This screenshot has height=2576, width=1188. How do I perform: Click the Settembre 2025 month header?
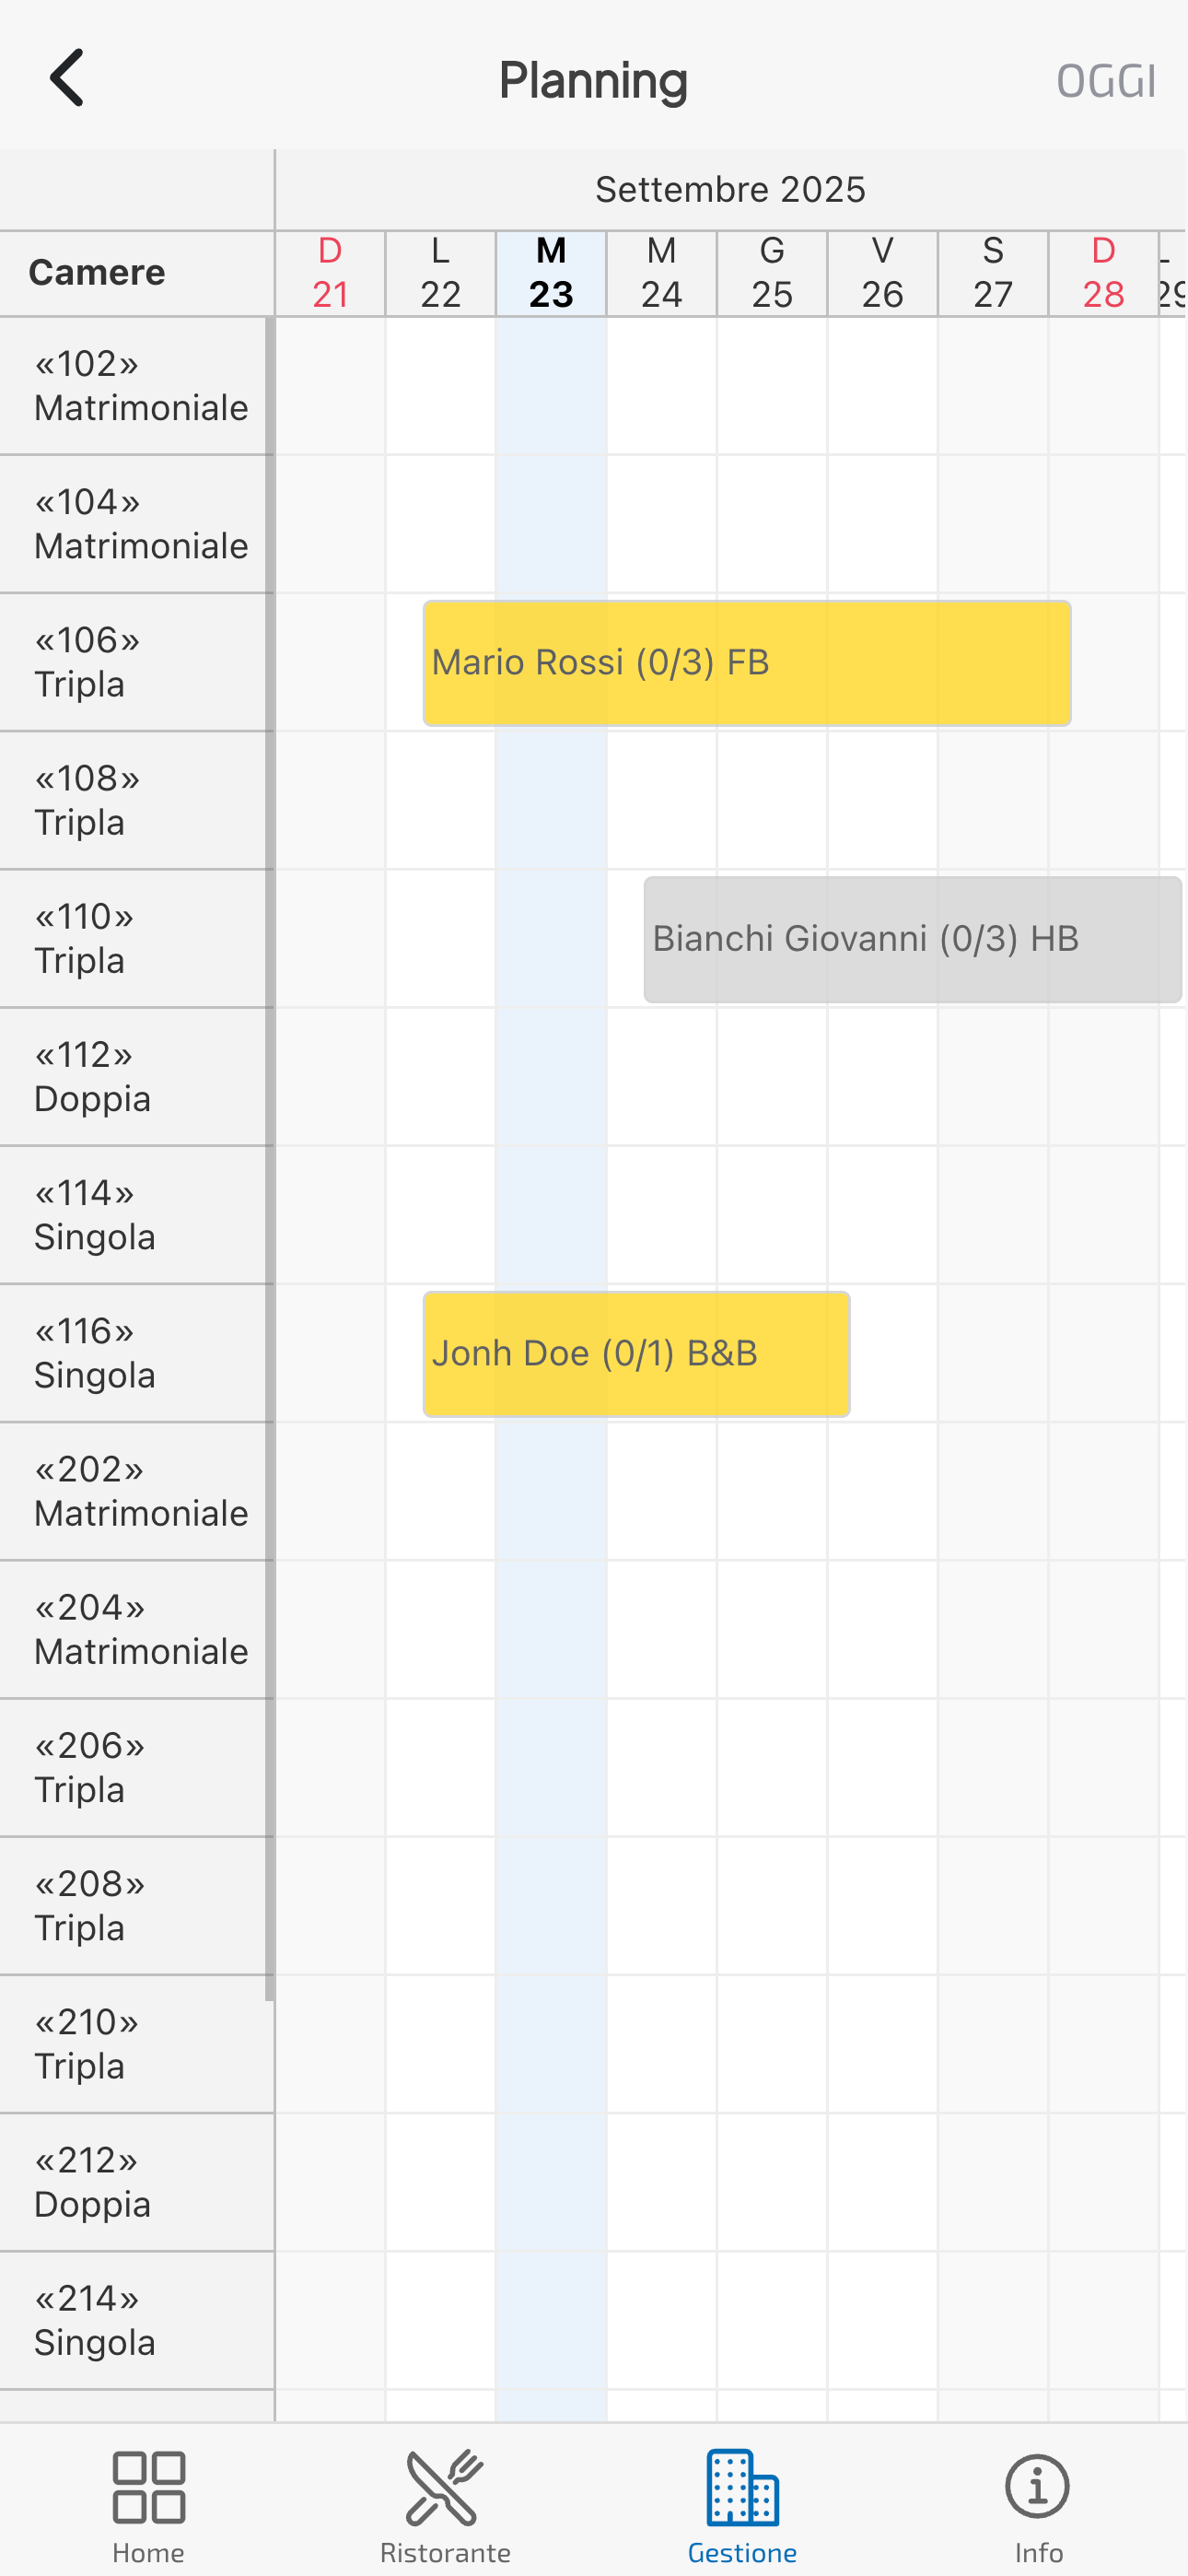[x=730, y=190]
